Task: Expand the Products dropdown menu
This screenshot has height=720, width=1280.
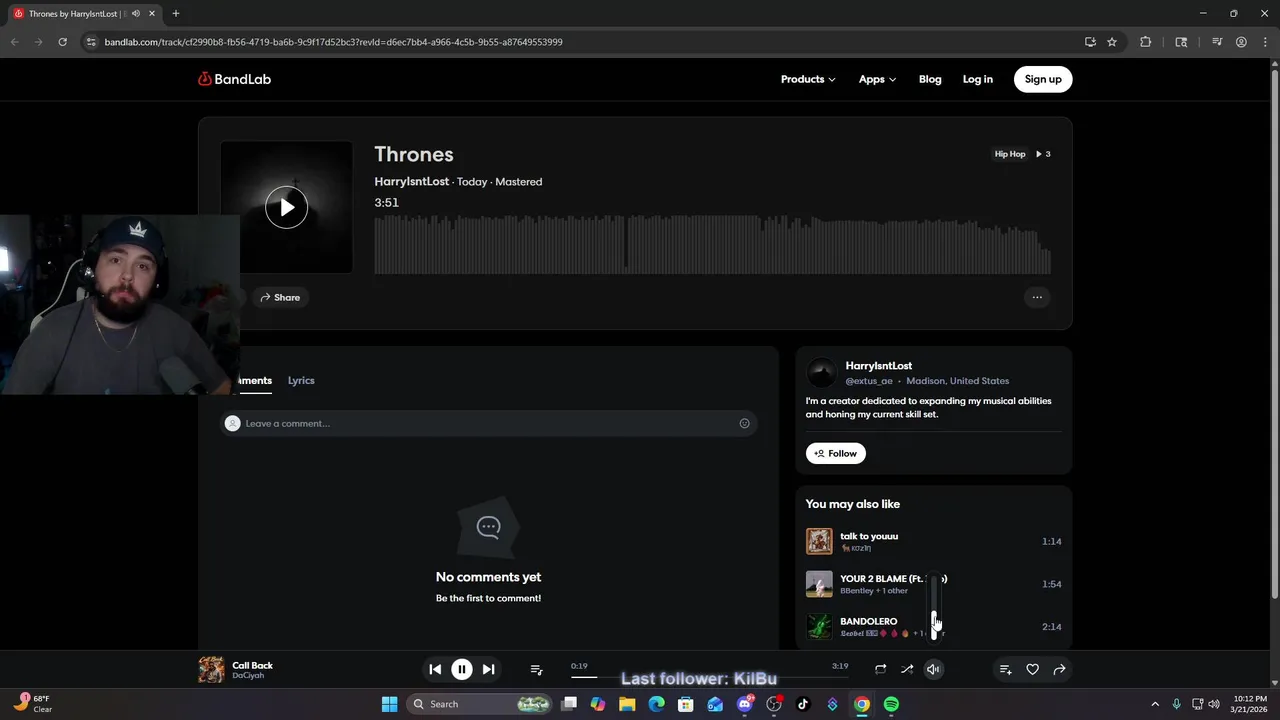Action: click(807, 79)
